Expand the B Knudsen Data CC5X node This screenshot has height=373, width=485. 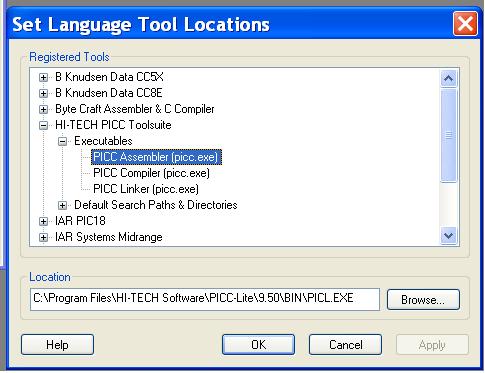tap(43, 77)
